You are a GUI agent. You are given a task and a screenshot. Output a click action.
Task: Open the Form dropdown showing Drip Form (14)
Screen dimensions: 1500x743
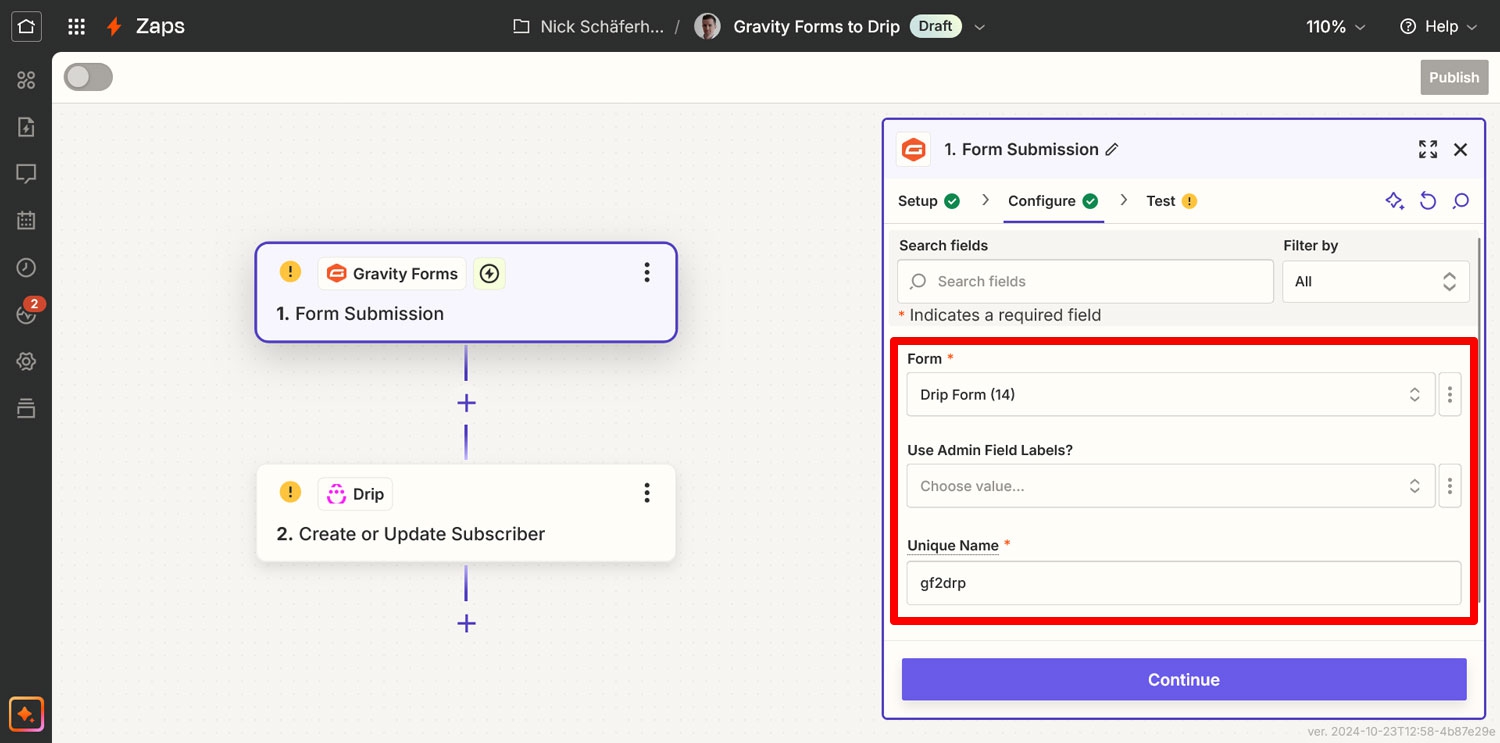click(1171, 394)
